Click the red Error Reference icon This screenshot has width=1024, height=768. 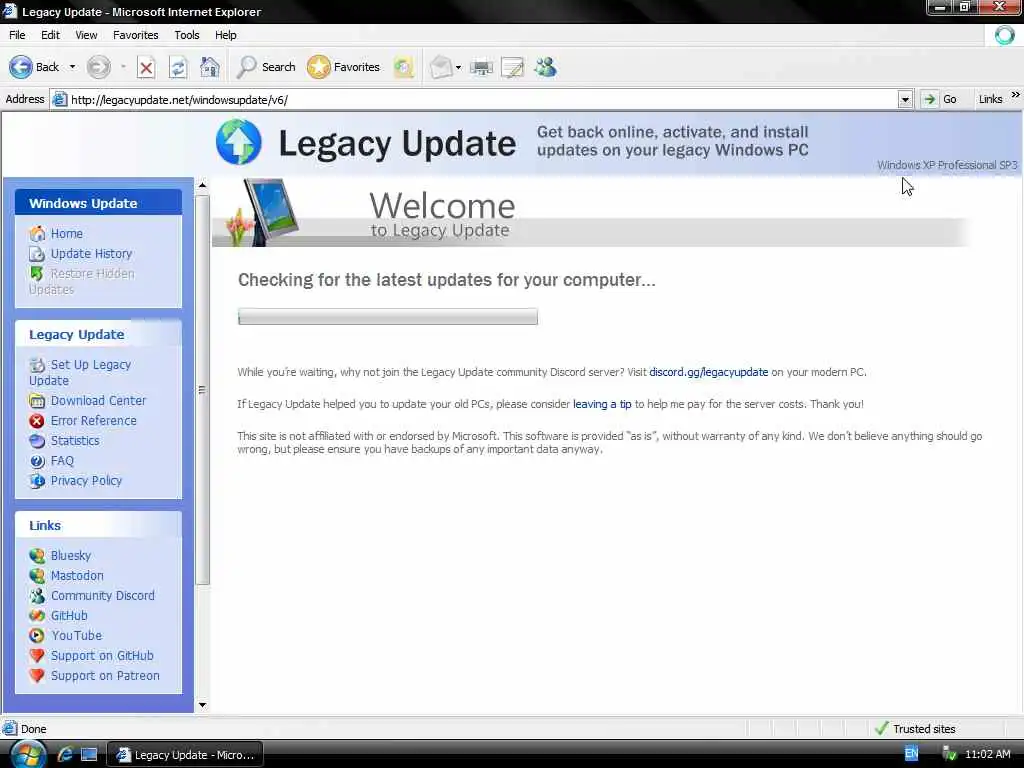point(37,421)
